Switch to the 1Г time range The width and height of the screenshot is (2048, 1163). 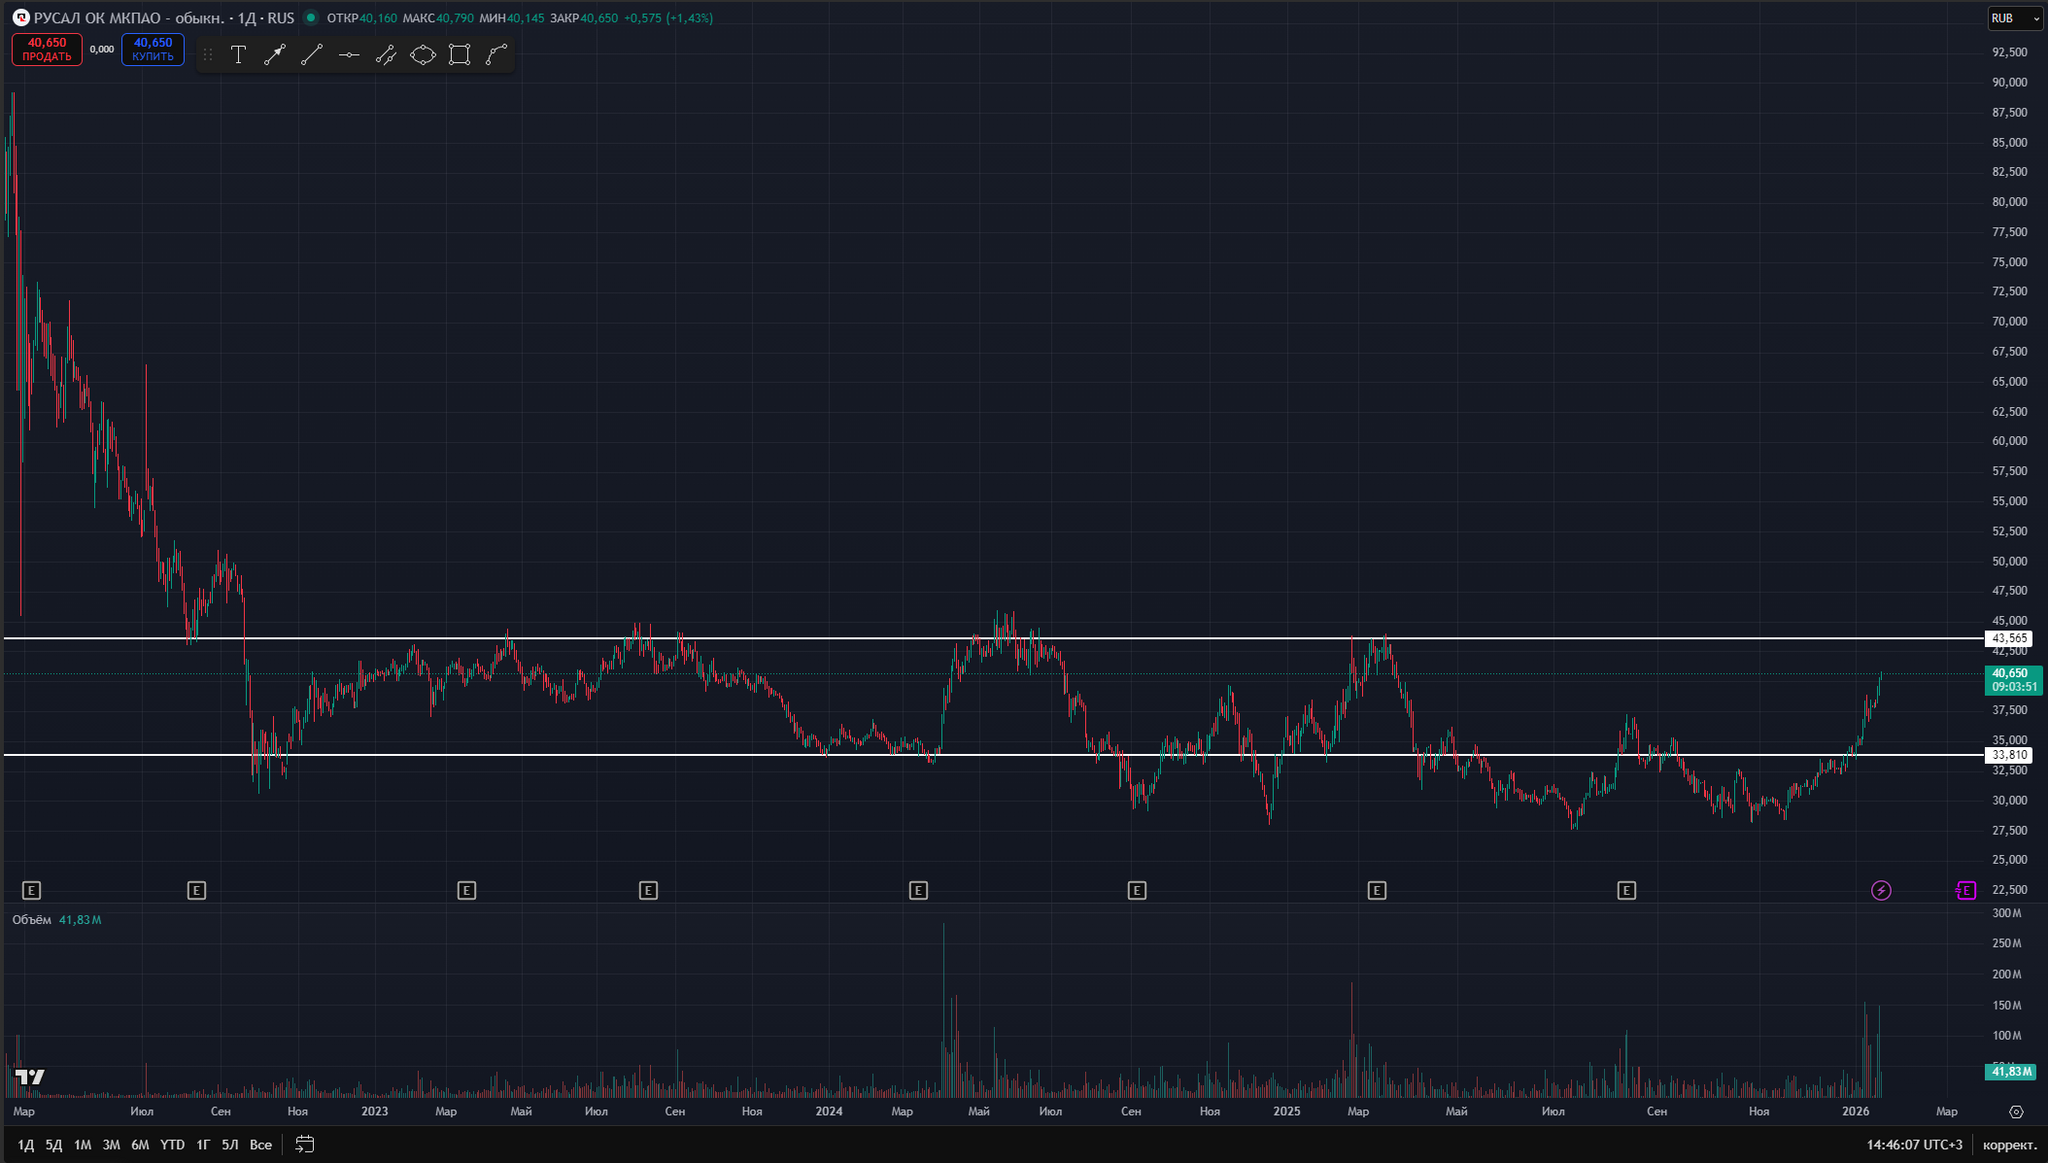pyautogui.click(x=203, y=1145)
